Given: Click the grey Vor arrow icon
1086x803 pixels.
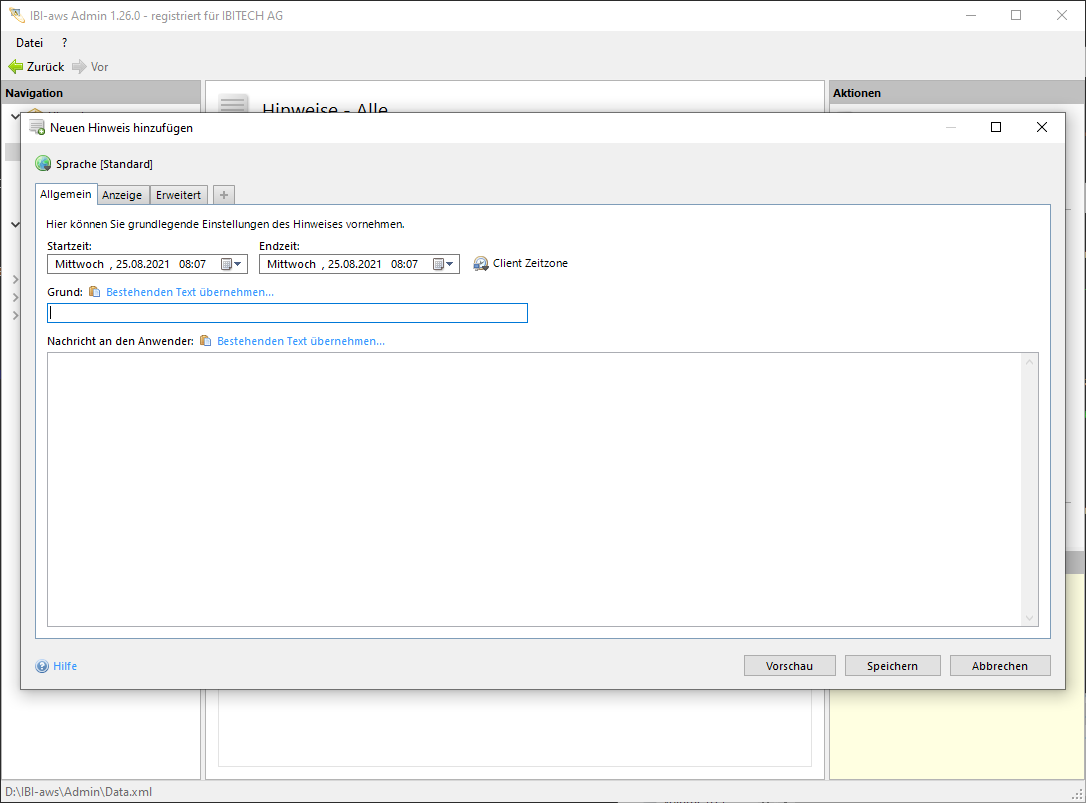Looking at the screenshot, I should point(79,67).
